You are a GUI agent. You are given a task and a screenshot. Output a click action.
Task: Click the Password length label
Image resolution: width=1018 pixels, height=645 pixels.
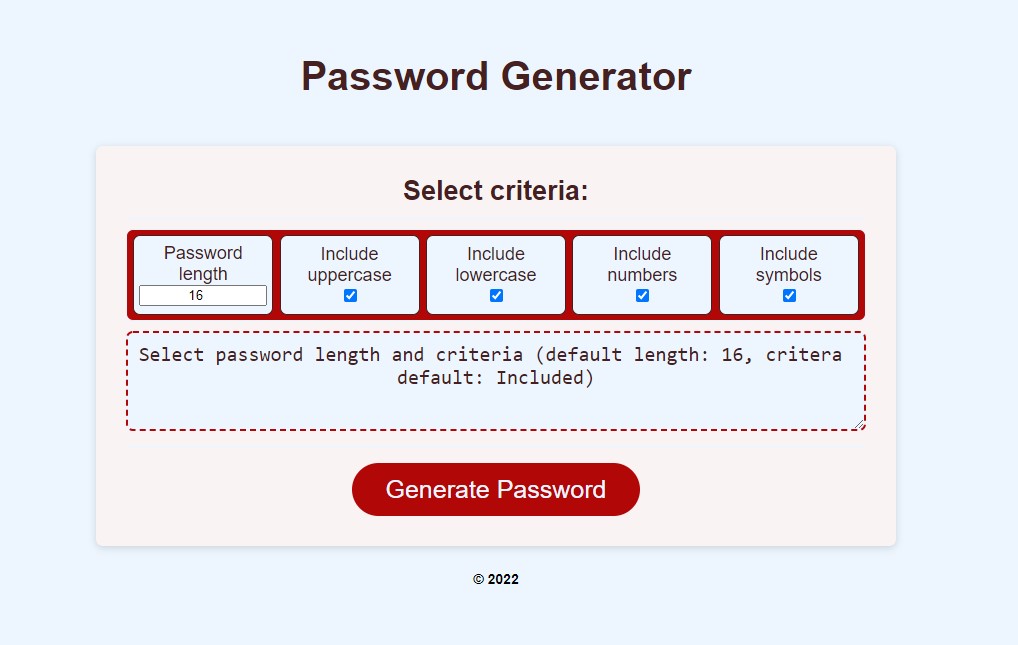203,263
